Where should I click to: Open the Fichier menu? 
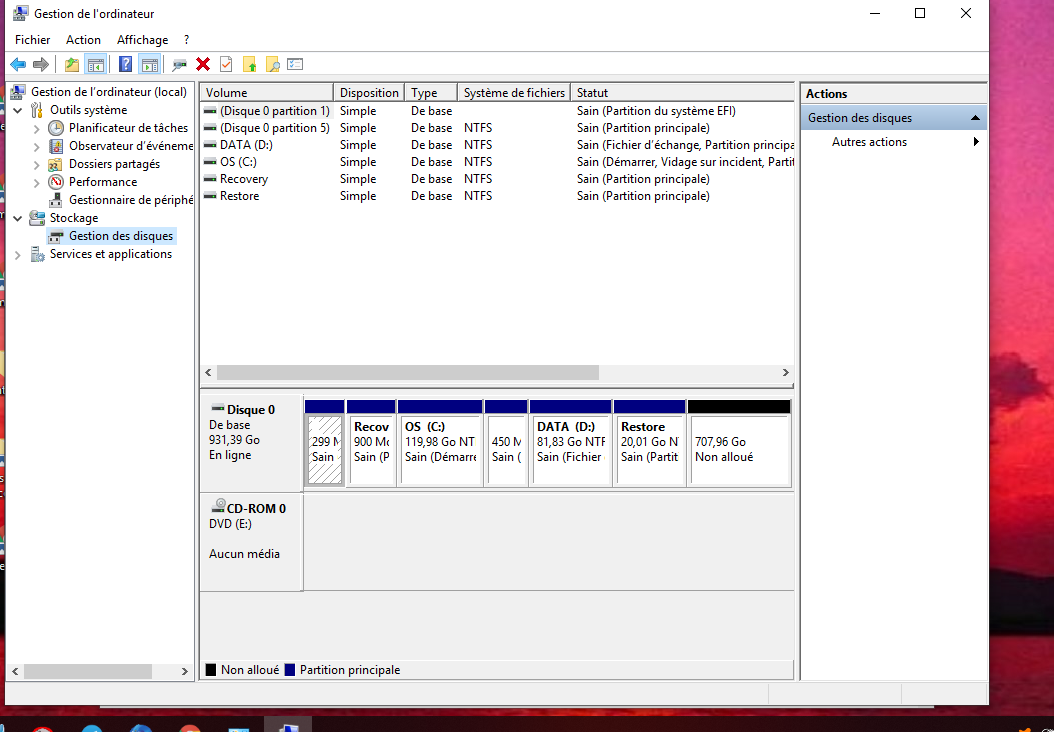tap(32, 40)
